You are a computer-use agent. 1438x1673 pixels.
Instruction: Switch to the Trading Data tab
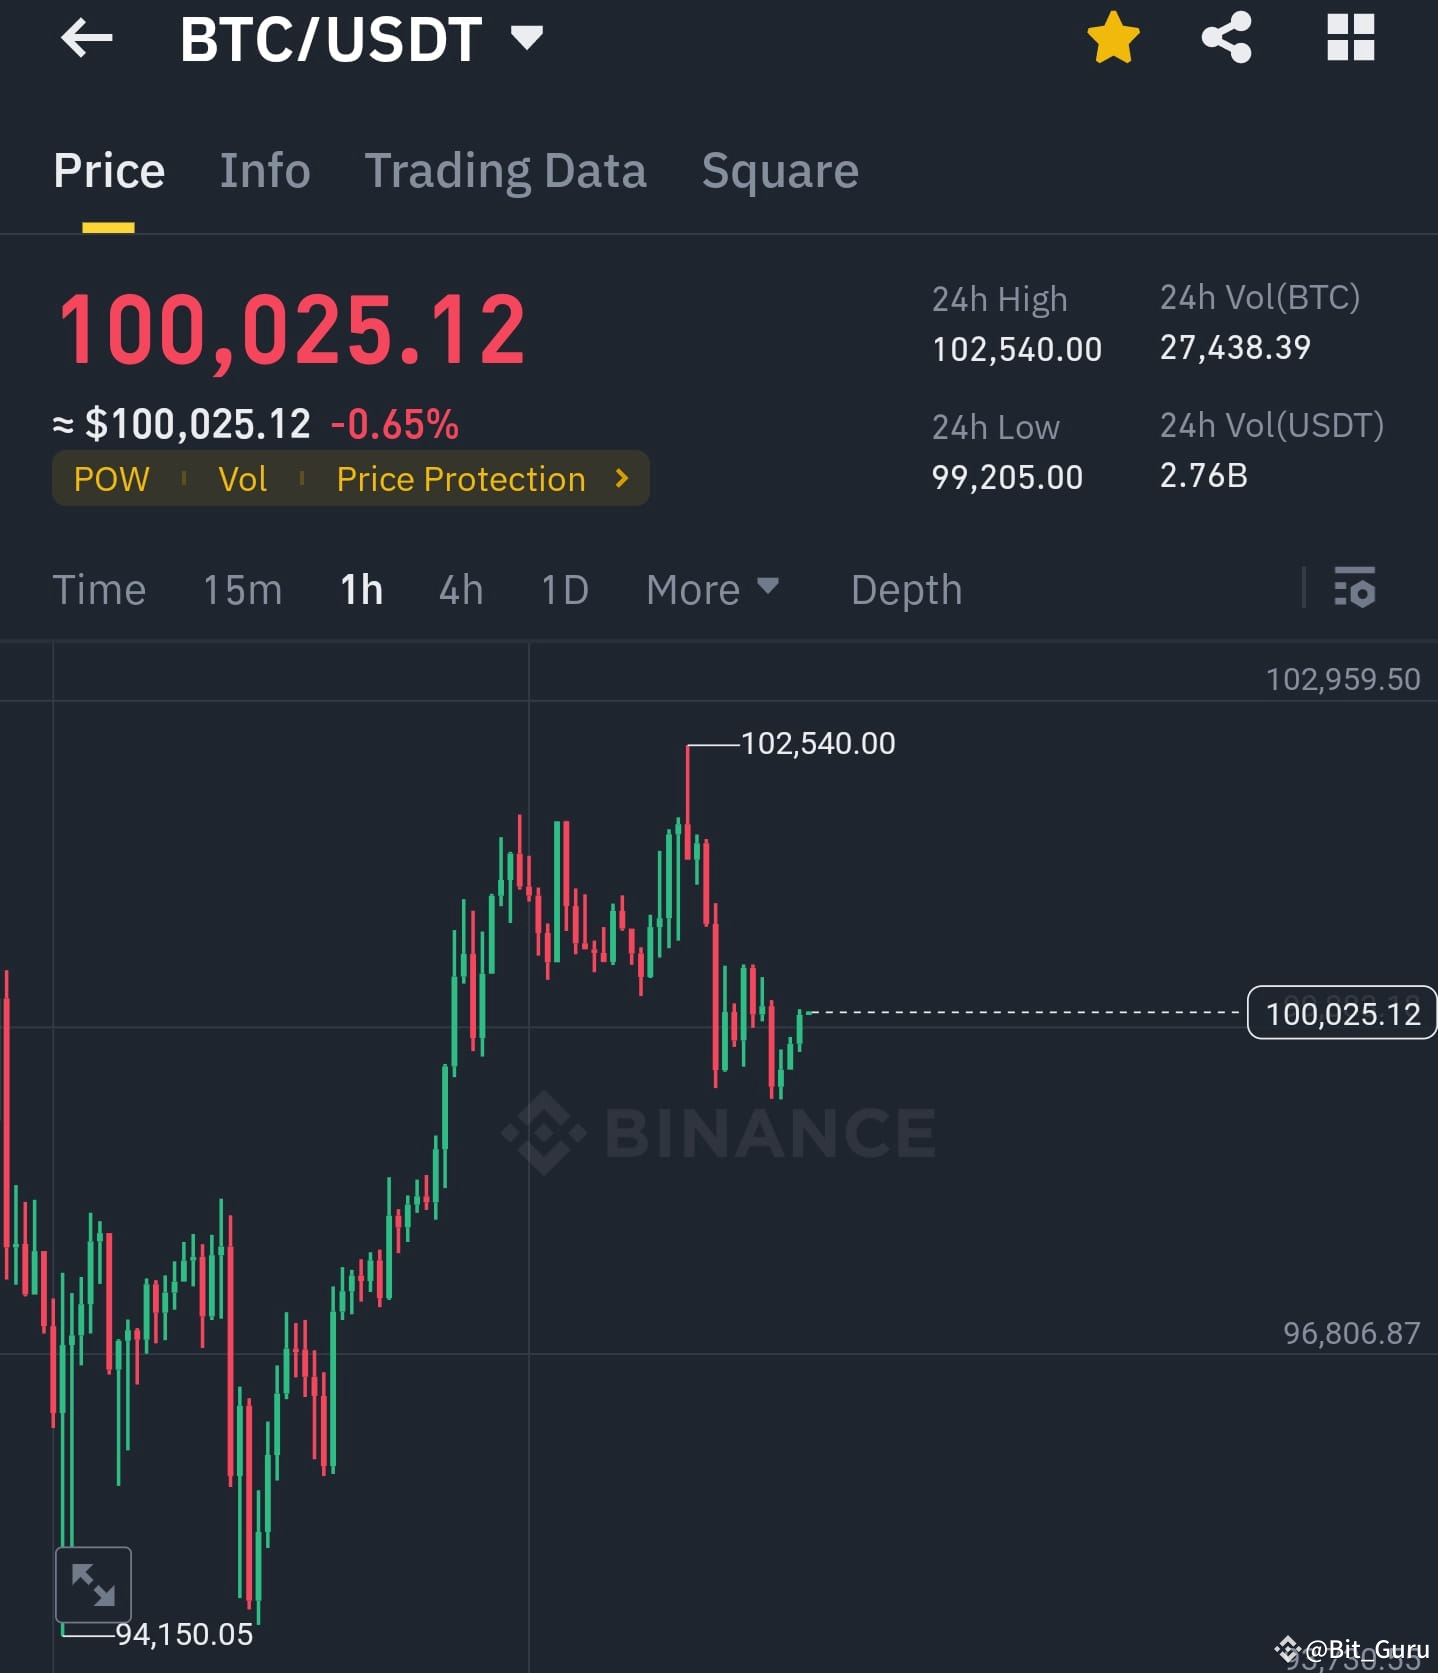coord(507,170)
